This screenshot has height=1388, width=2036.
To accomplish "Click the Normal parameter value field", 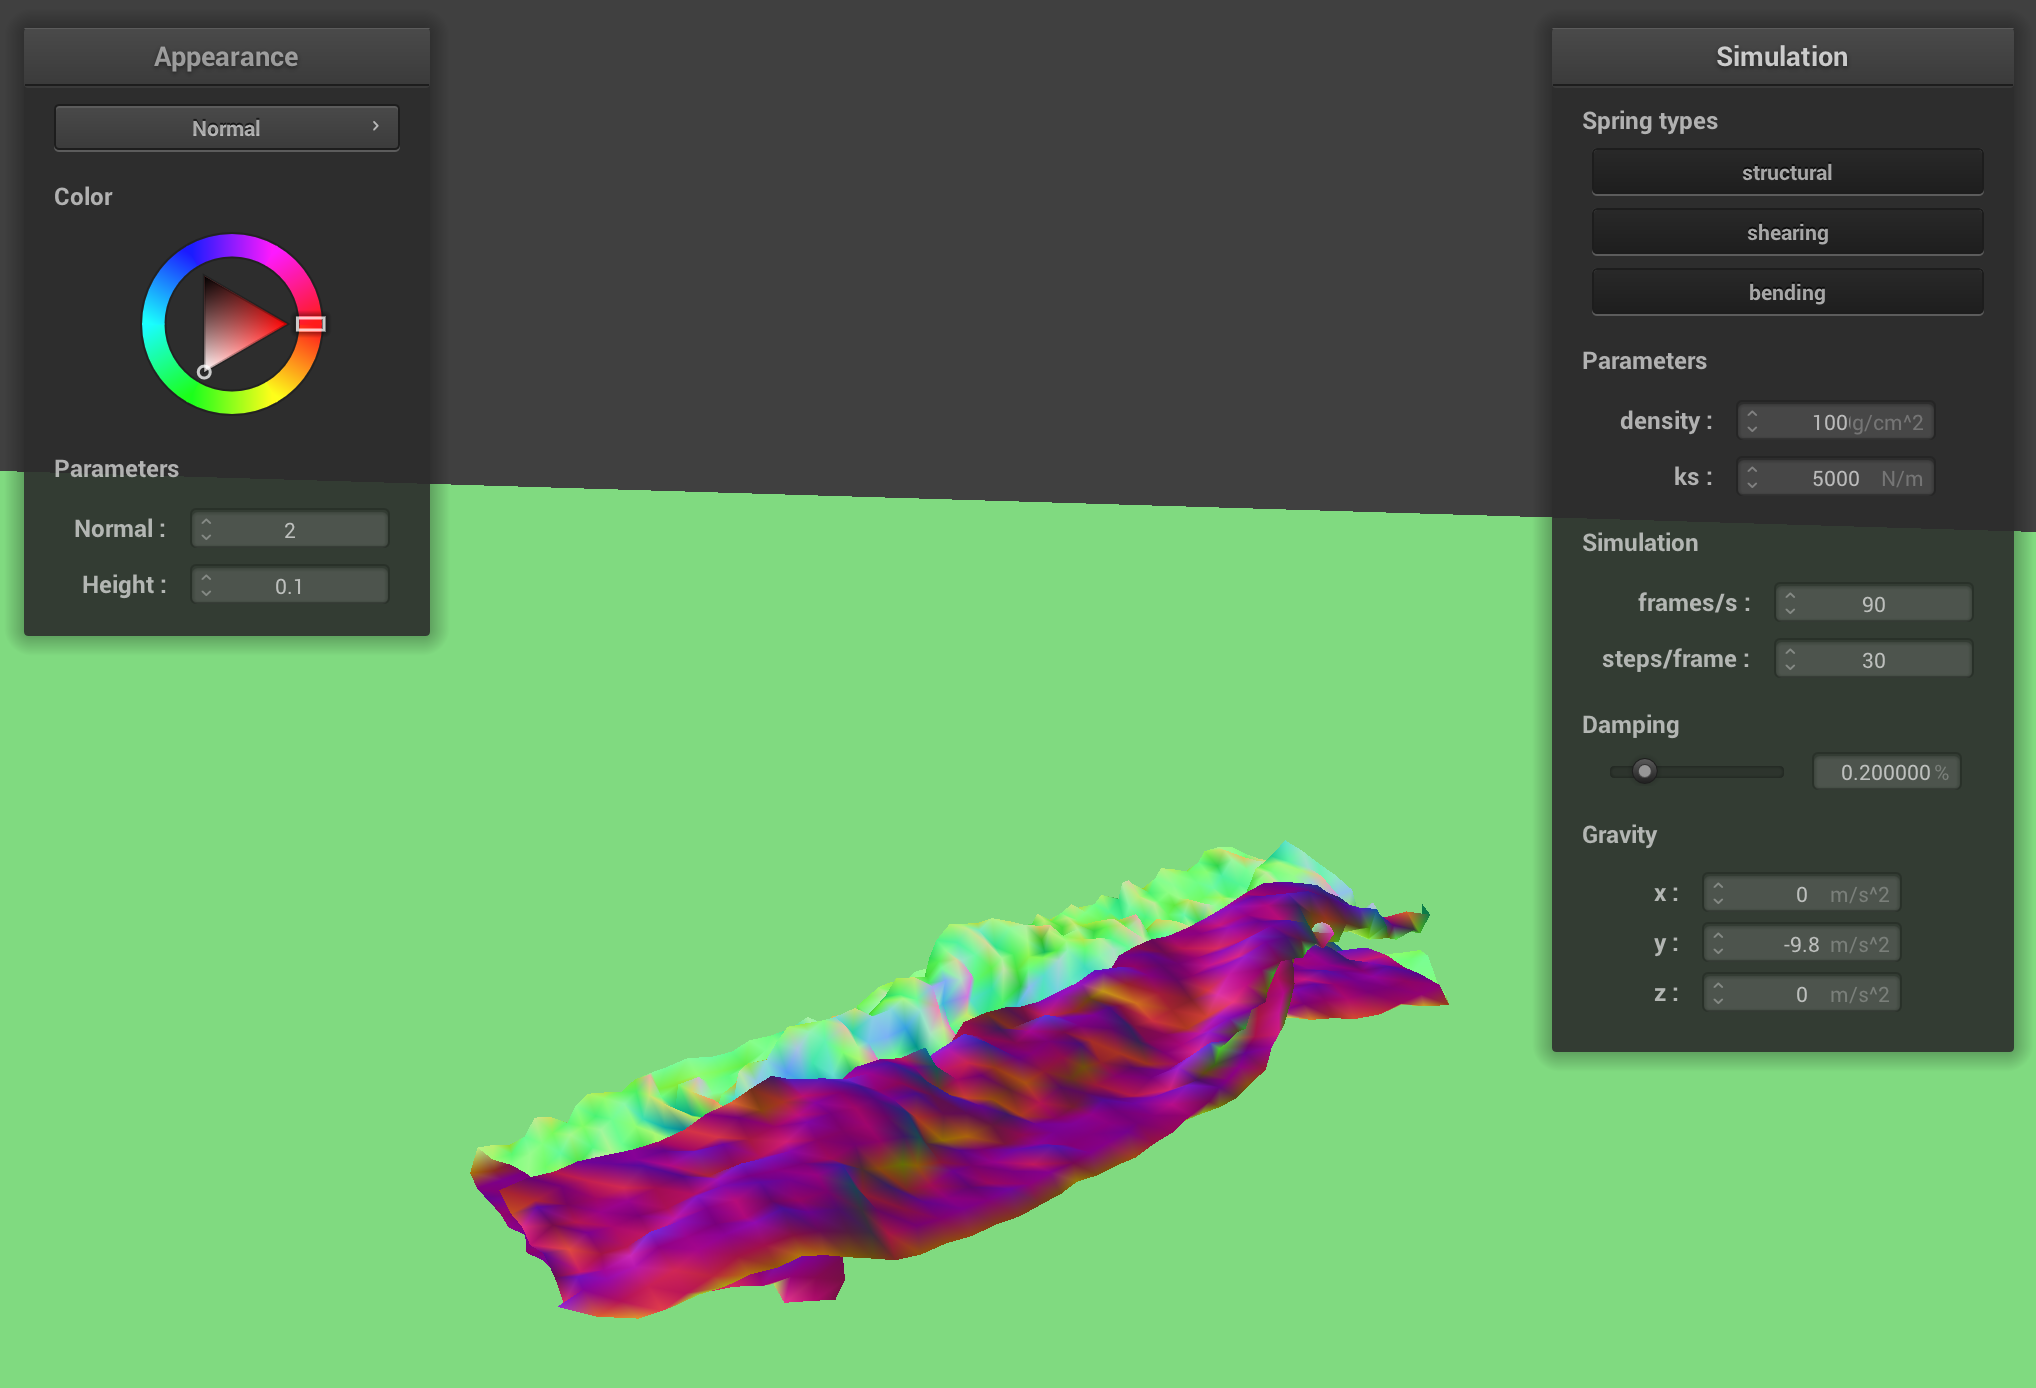I will pyautogui.click(x=290, y=529).
